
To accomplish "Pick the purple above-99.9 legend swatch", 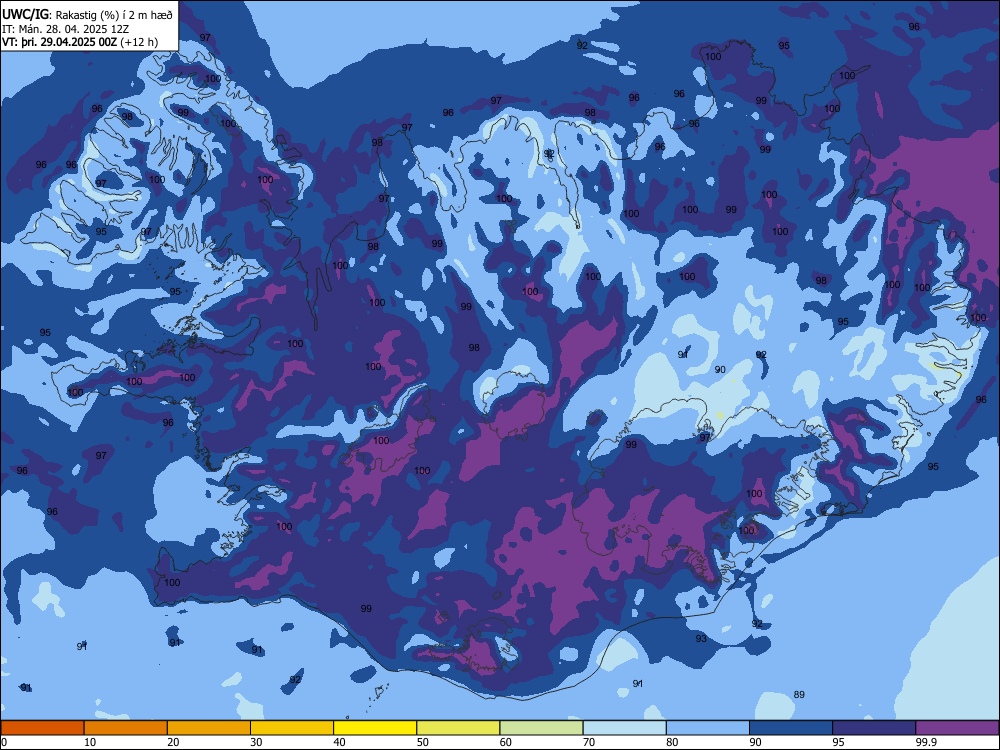I will click(x=957, y=728).
